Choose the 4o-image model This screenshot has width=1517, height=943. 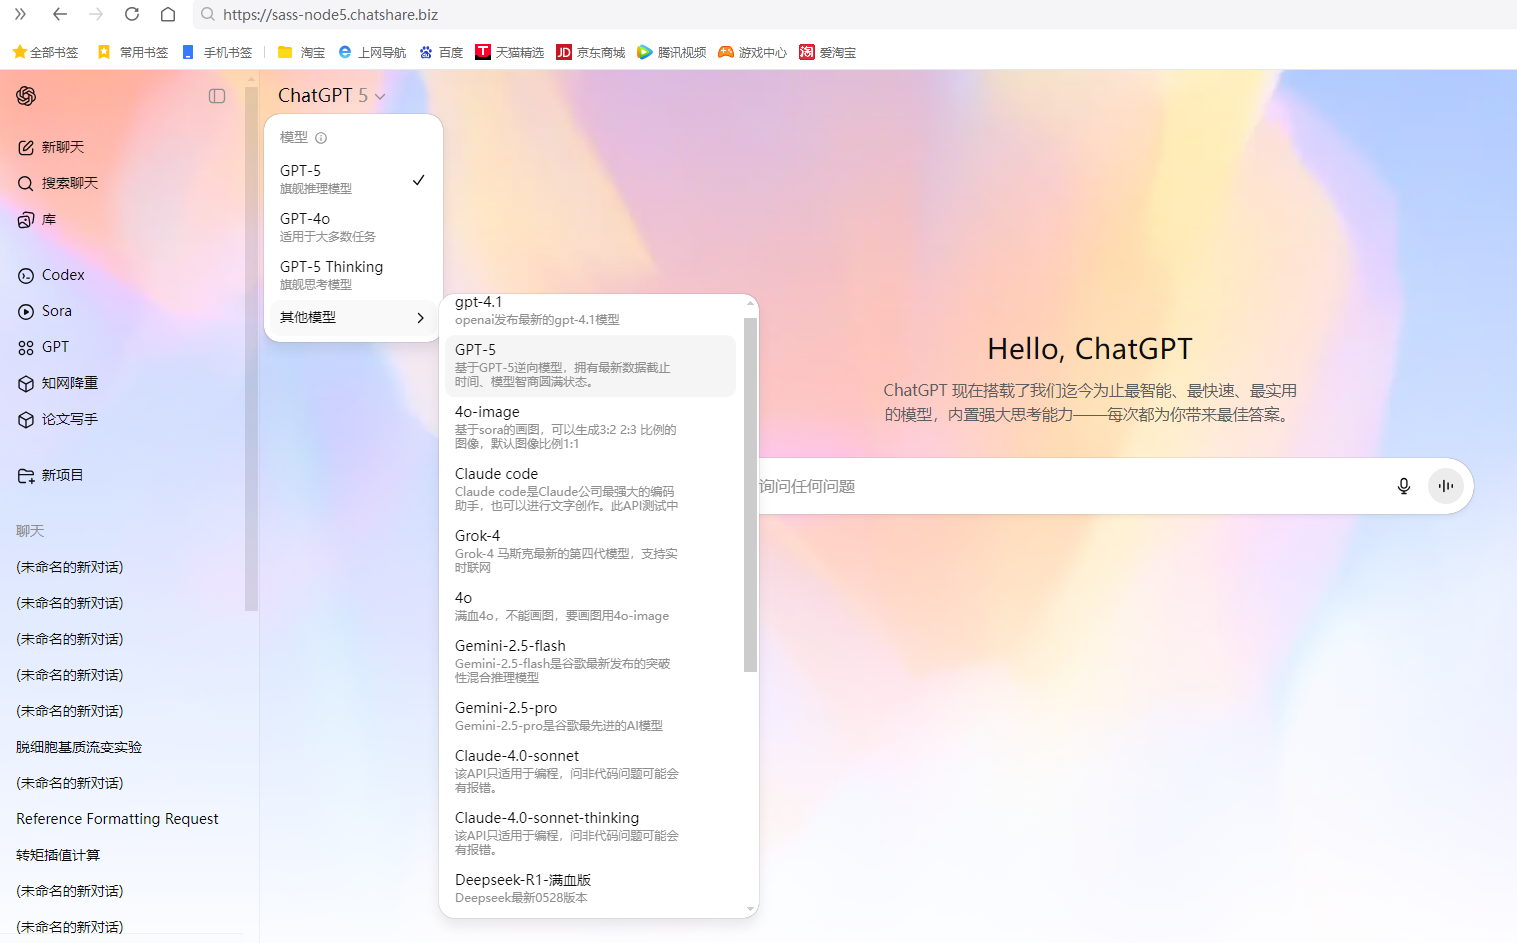pos(590,427)
